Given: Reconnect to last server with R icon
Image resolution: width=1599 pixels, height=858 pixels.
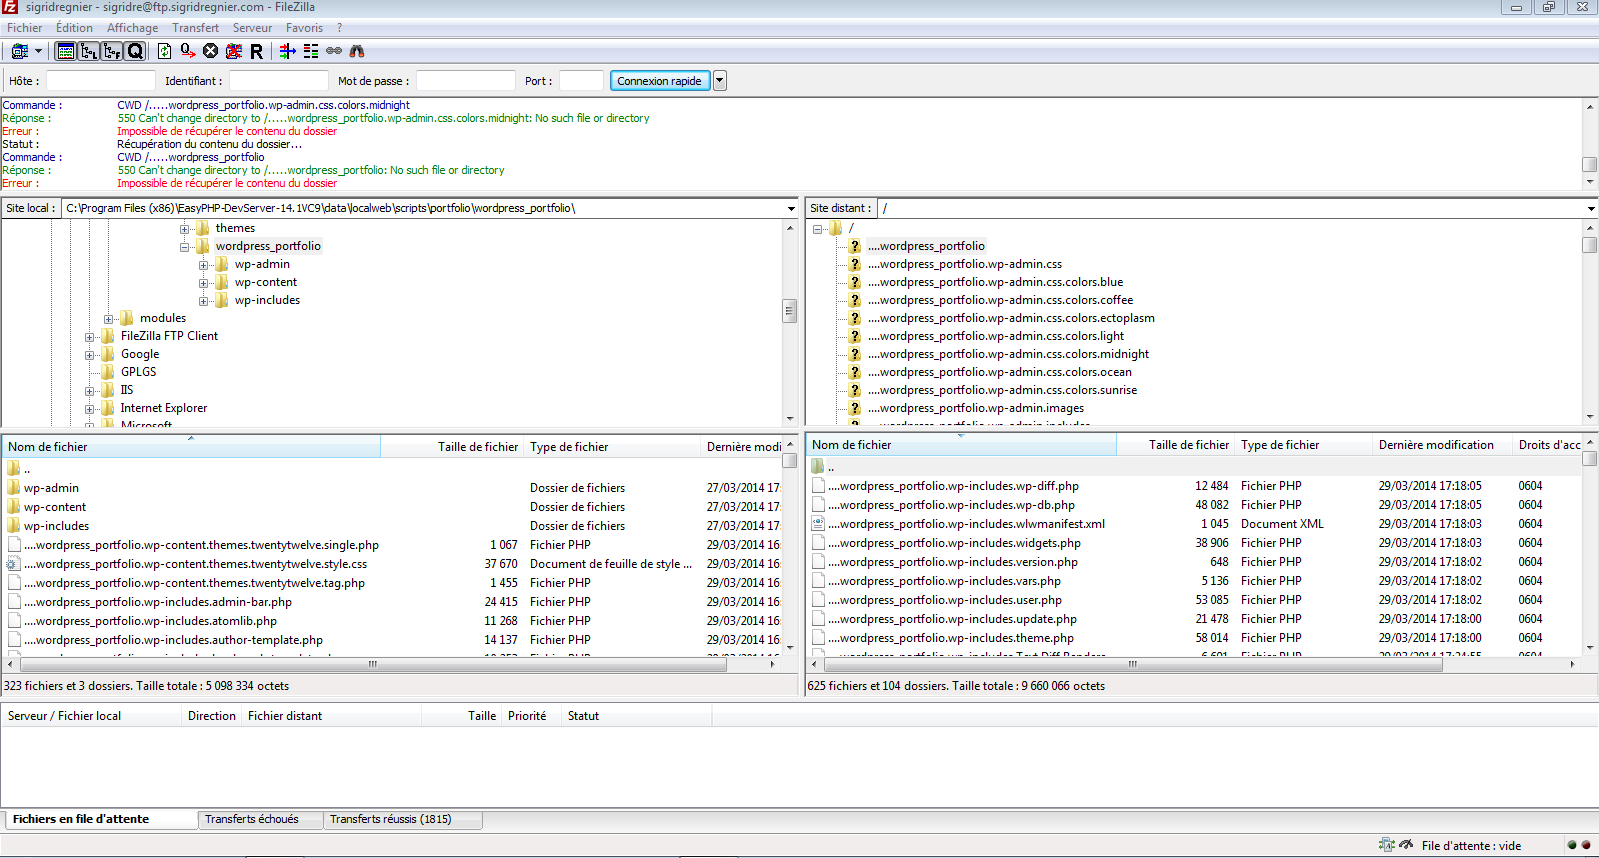Looking at the screenshot, I should point(256,51).
